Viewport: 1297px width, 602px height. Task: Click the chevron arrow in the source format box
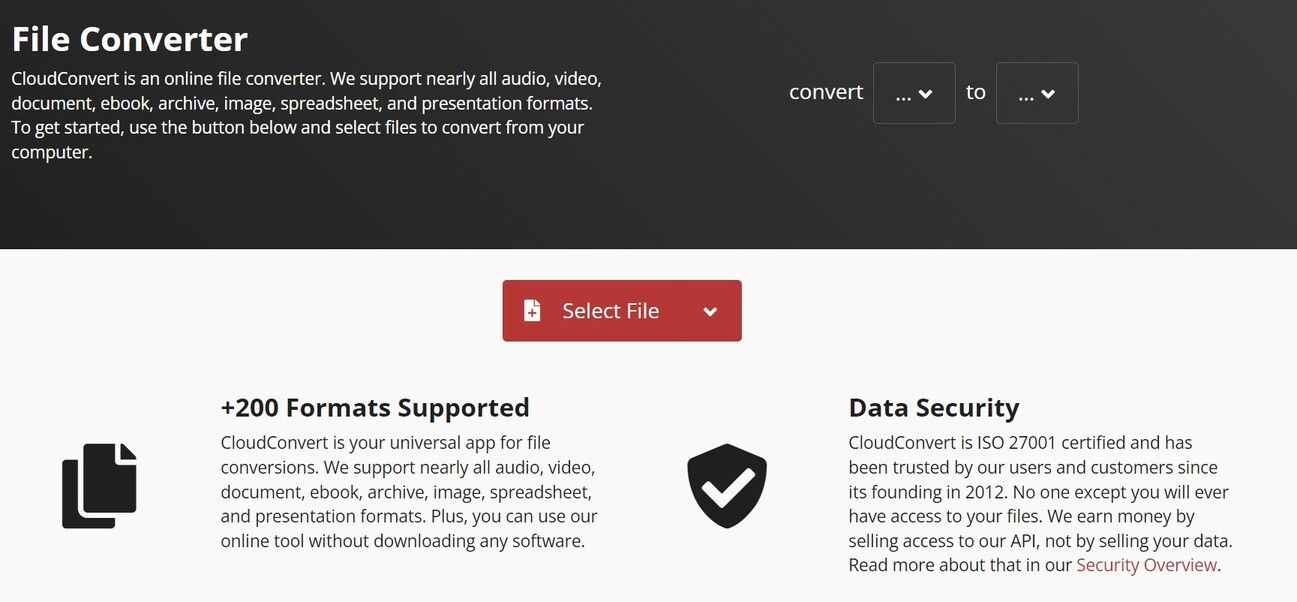(x=926, y=94)
